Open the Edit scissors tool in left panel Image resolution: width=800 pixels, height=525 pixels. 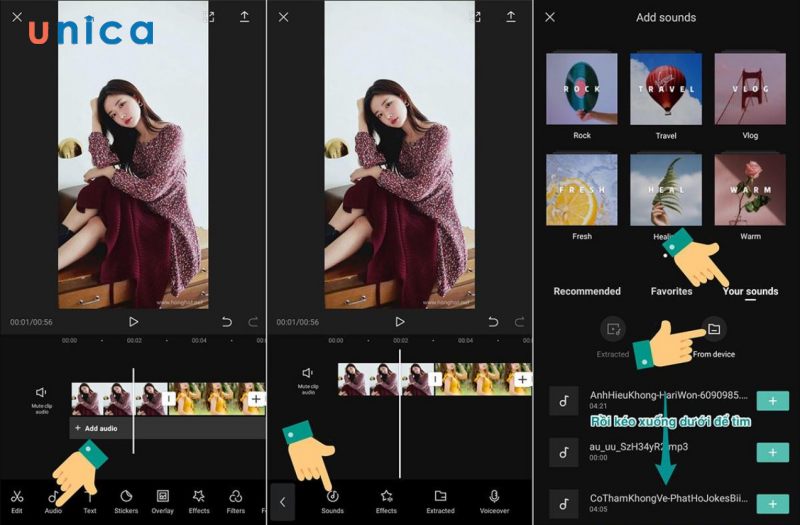pos(17,501)
